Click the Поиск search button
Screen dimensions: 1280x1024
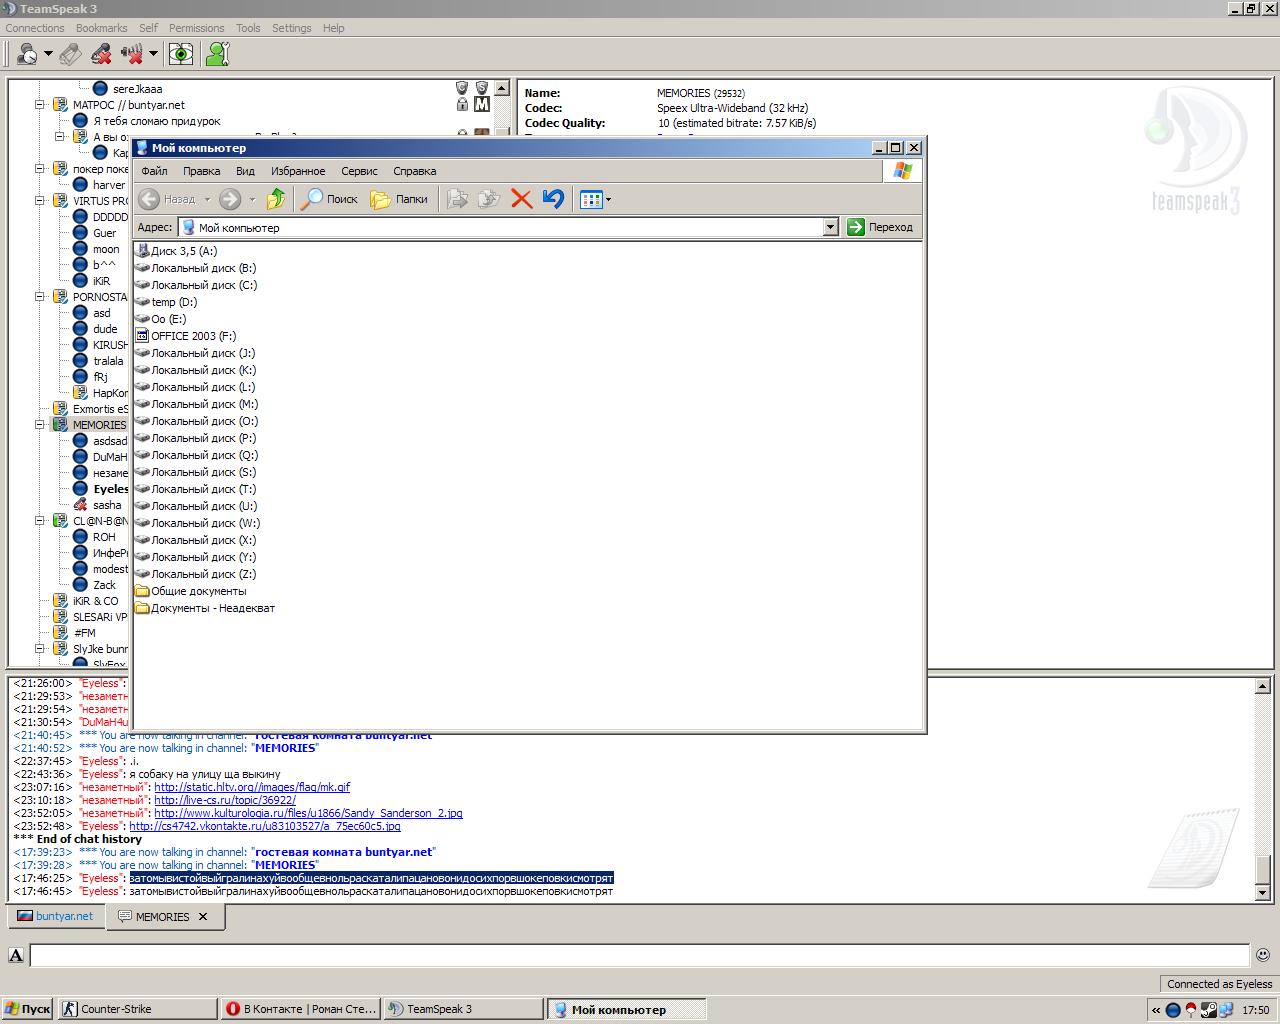click(330, 199)
